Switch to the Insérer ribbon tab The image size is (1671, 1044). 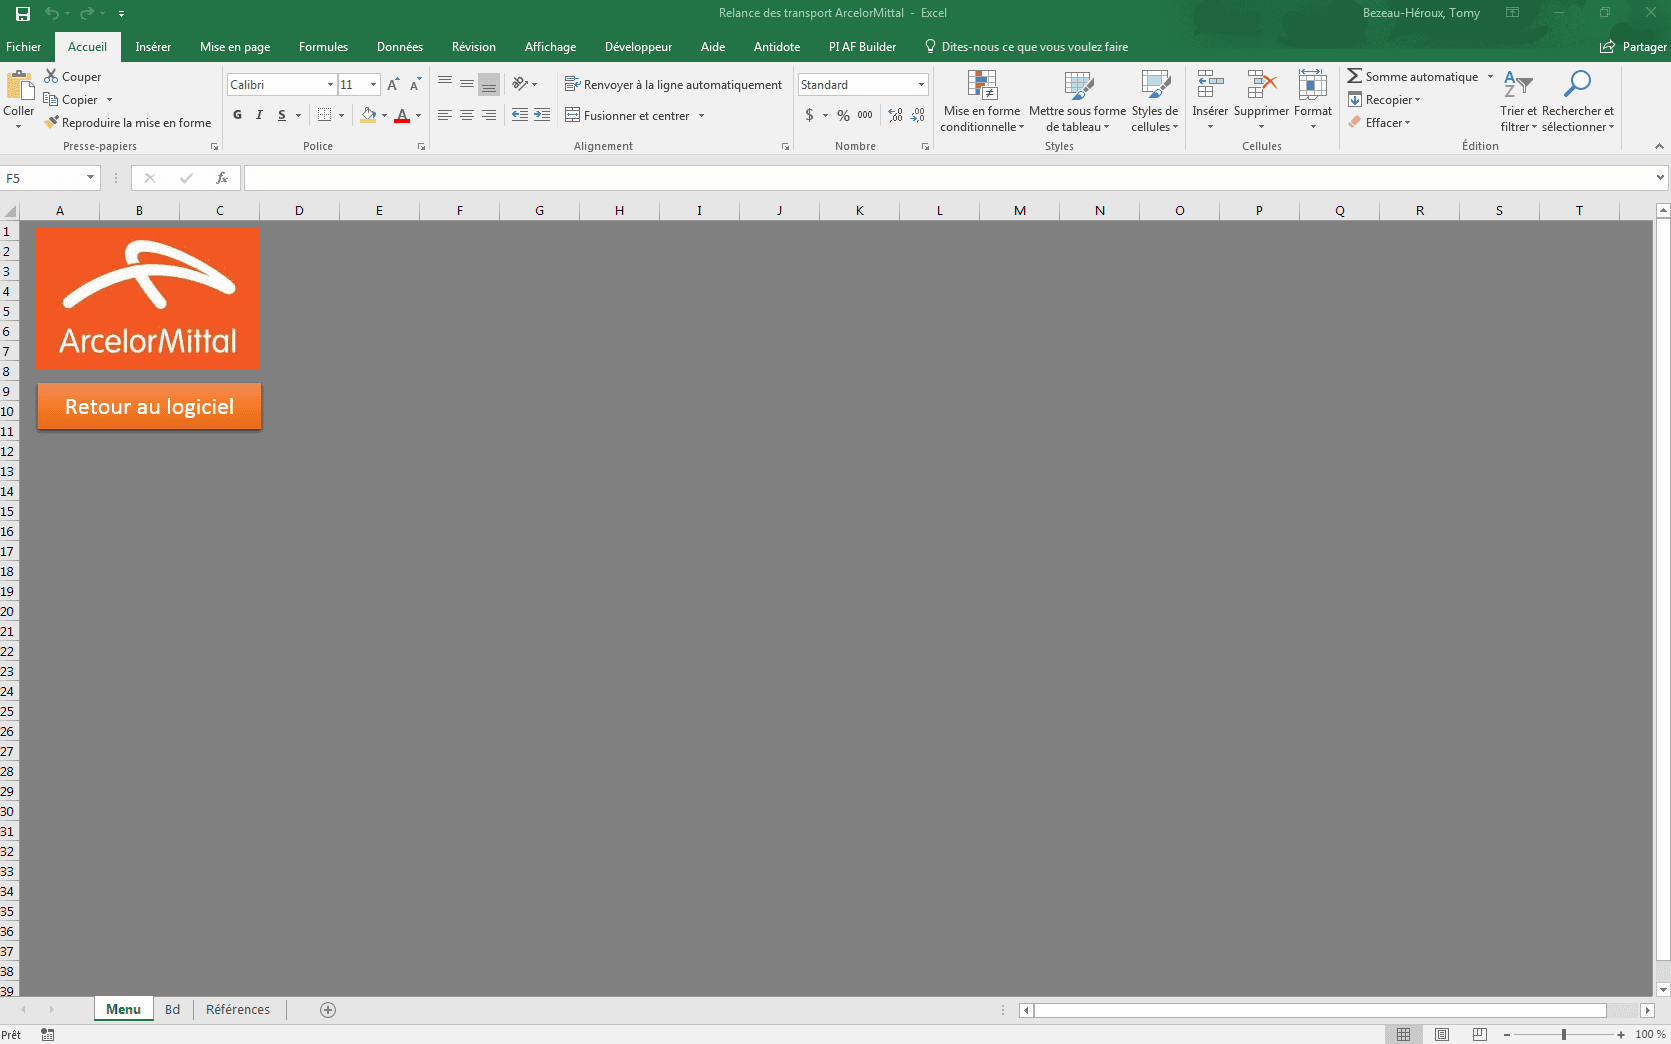[153, 47]
